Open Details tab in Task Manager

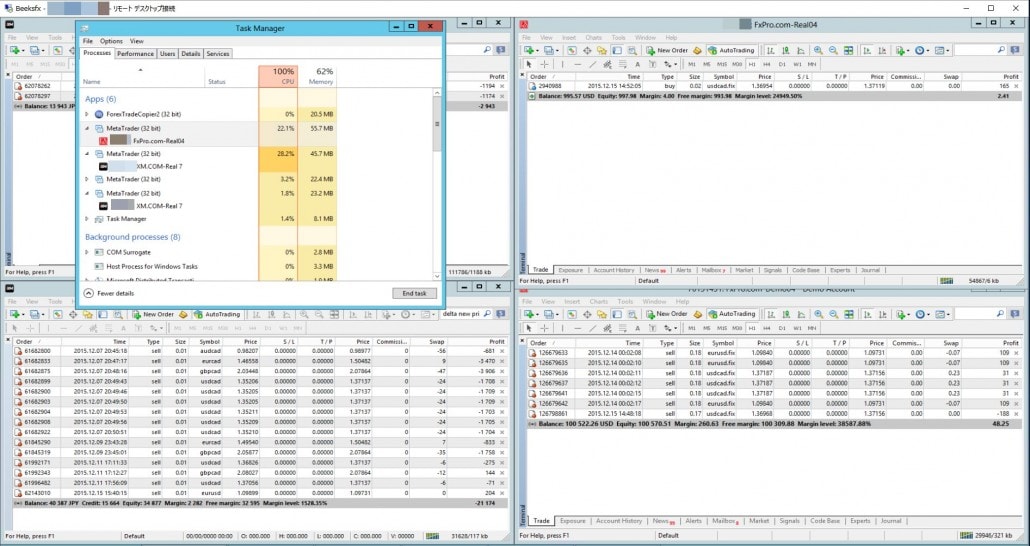tap(190, 54)
